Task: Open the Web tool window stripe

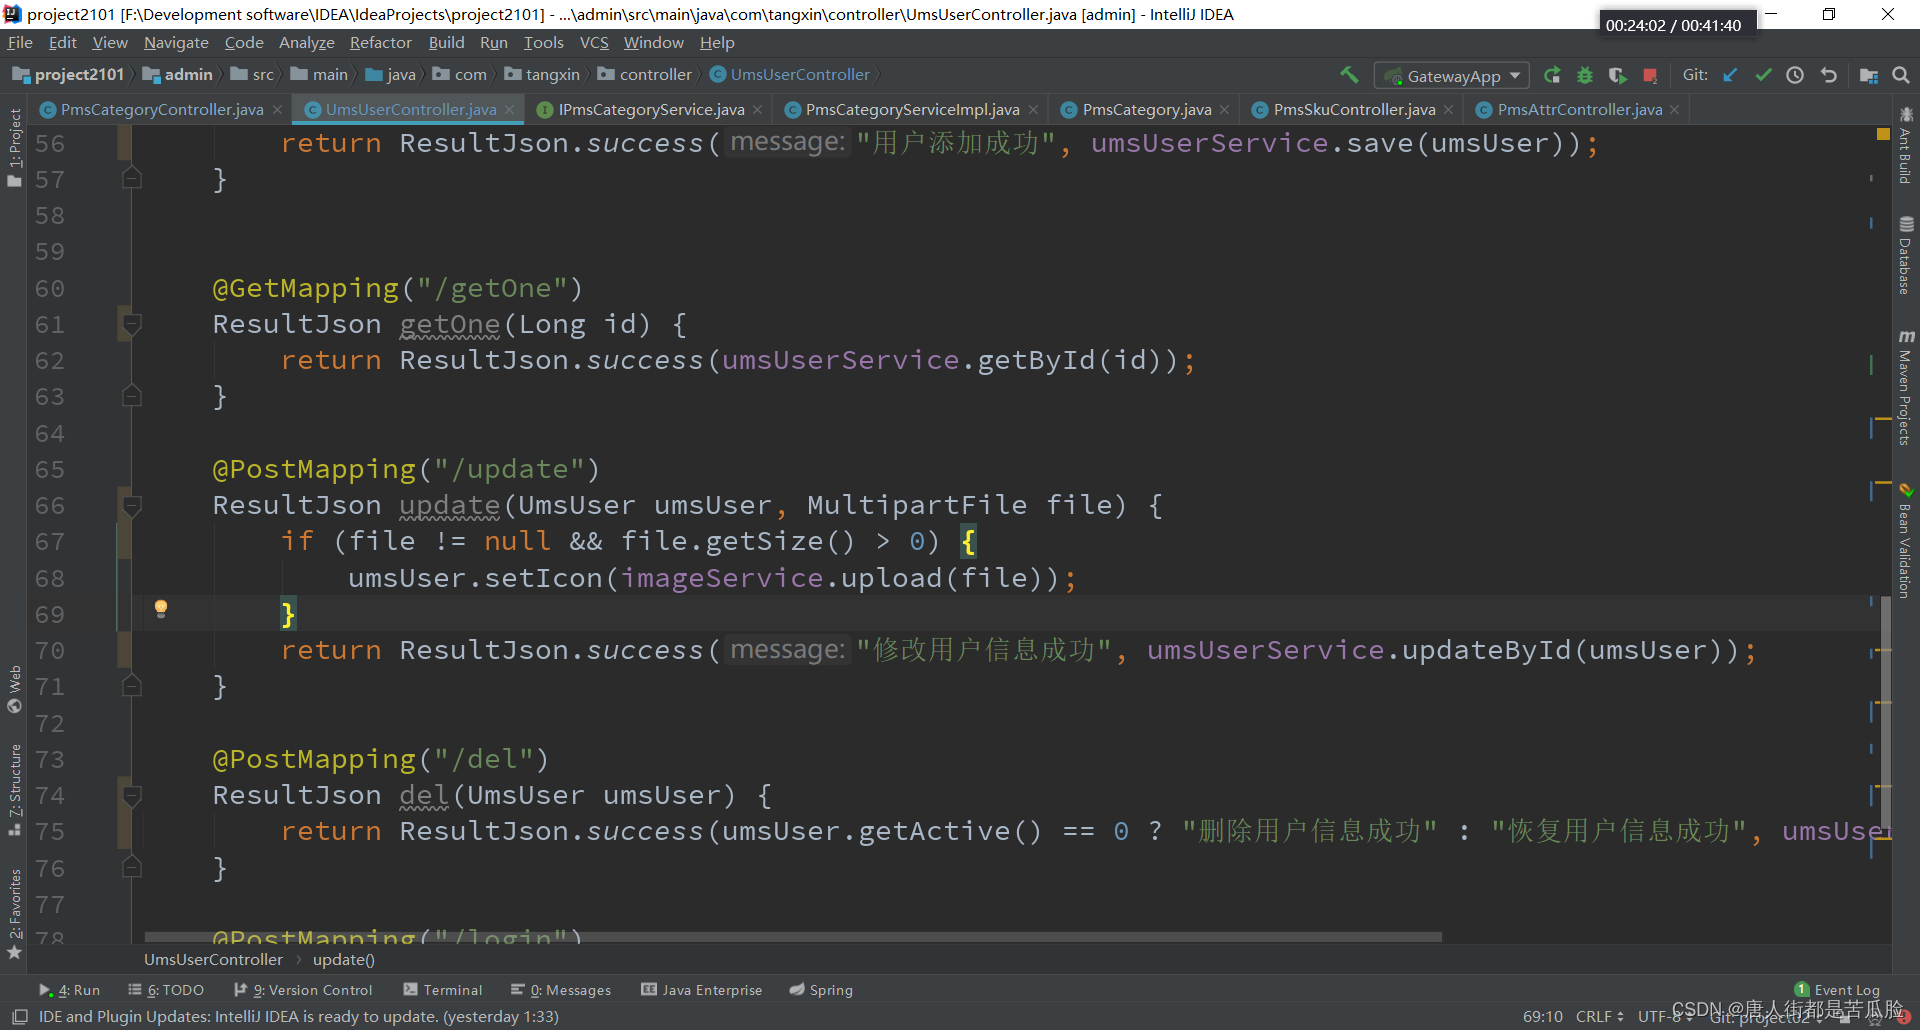Action: pos(14,689)
